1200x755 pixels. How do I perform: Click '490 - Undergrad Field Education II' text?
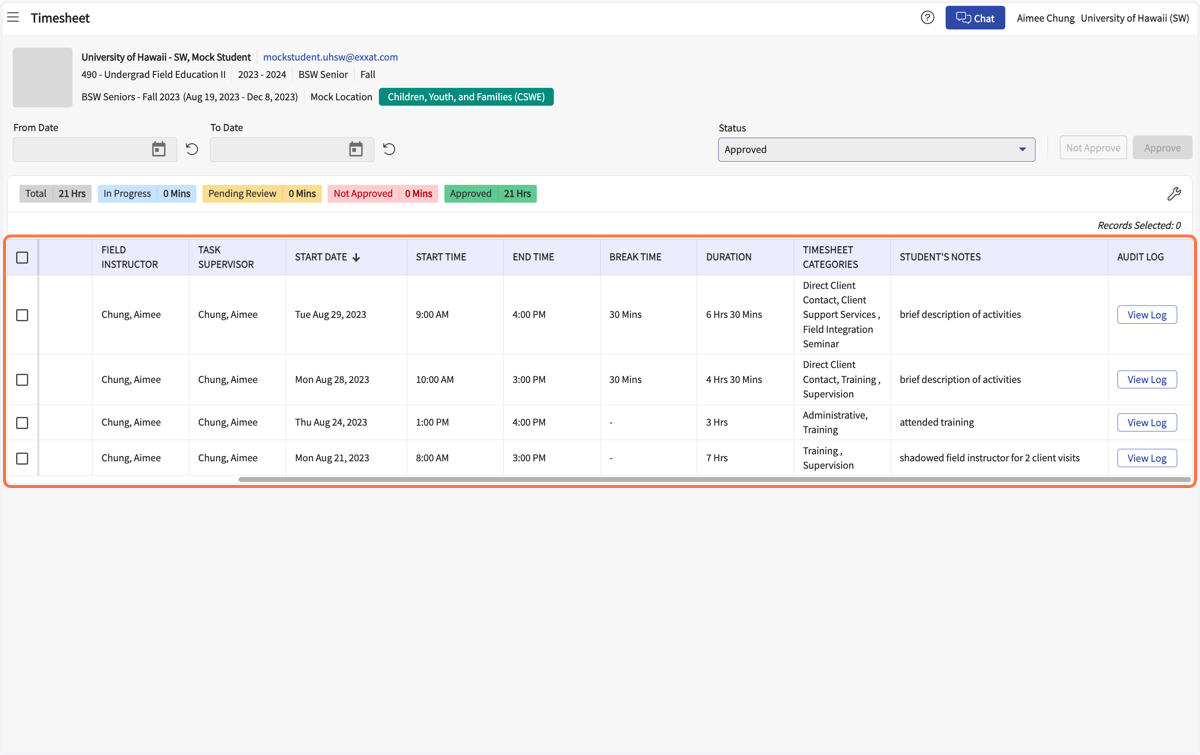click(x=154, y=75)
